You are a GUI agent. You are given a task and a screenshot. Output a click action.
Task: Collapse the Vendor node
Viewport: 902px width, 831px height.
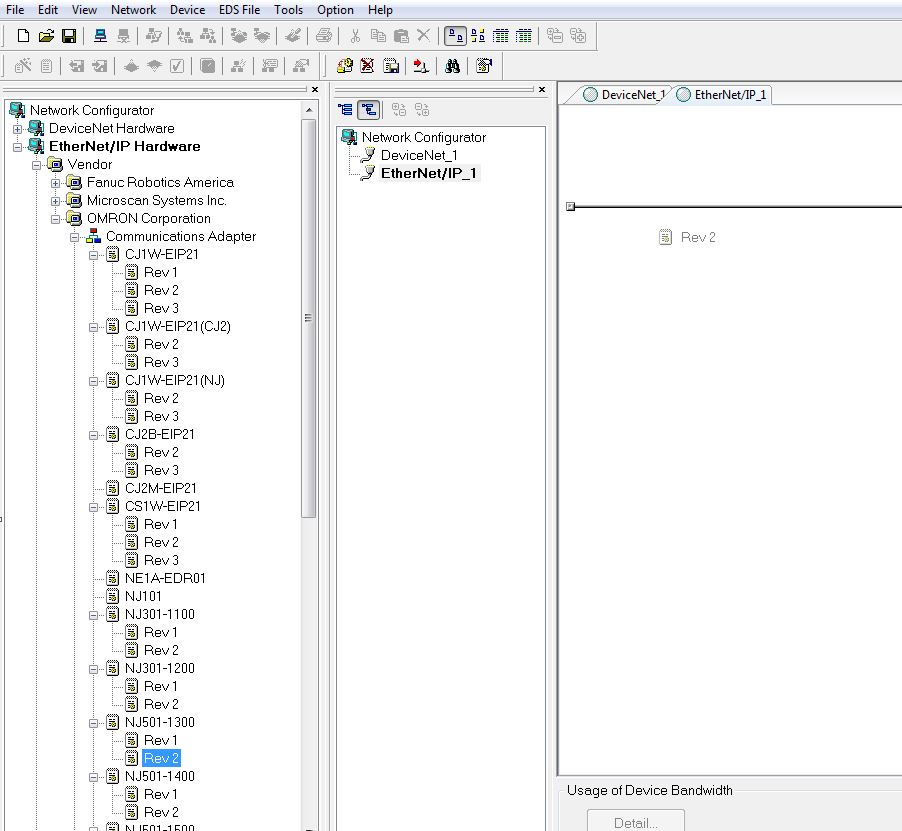[x=36, y=165]
